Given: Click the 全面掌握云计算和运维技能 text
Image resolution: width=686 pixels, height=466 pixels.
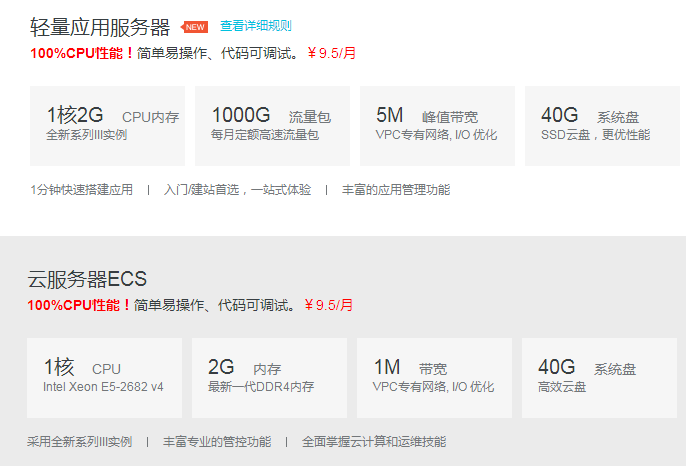Looking at the screenshot, I should (374, 442).
